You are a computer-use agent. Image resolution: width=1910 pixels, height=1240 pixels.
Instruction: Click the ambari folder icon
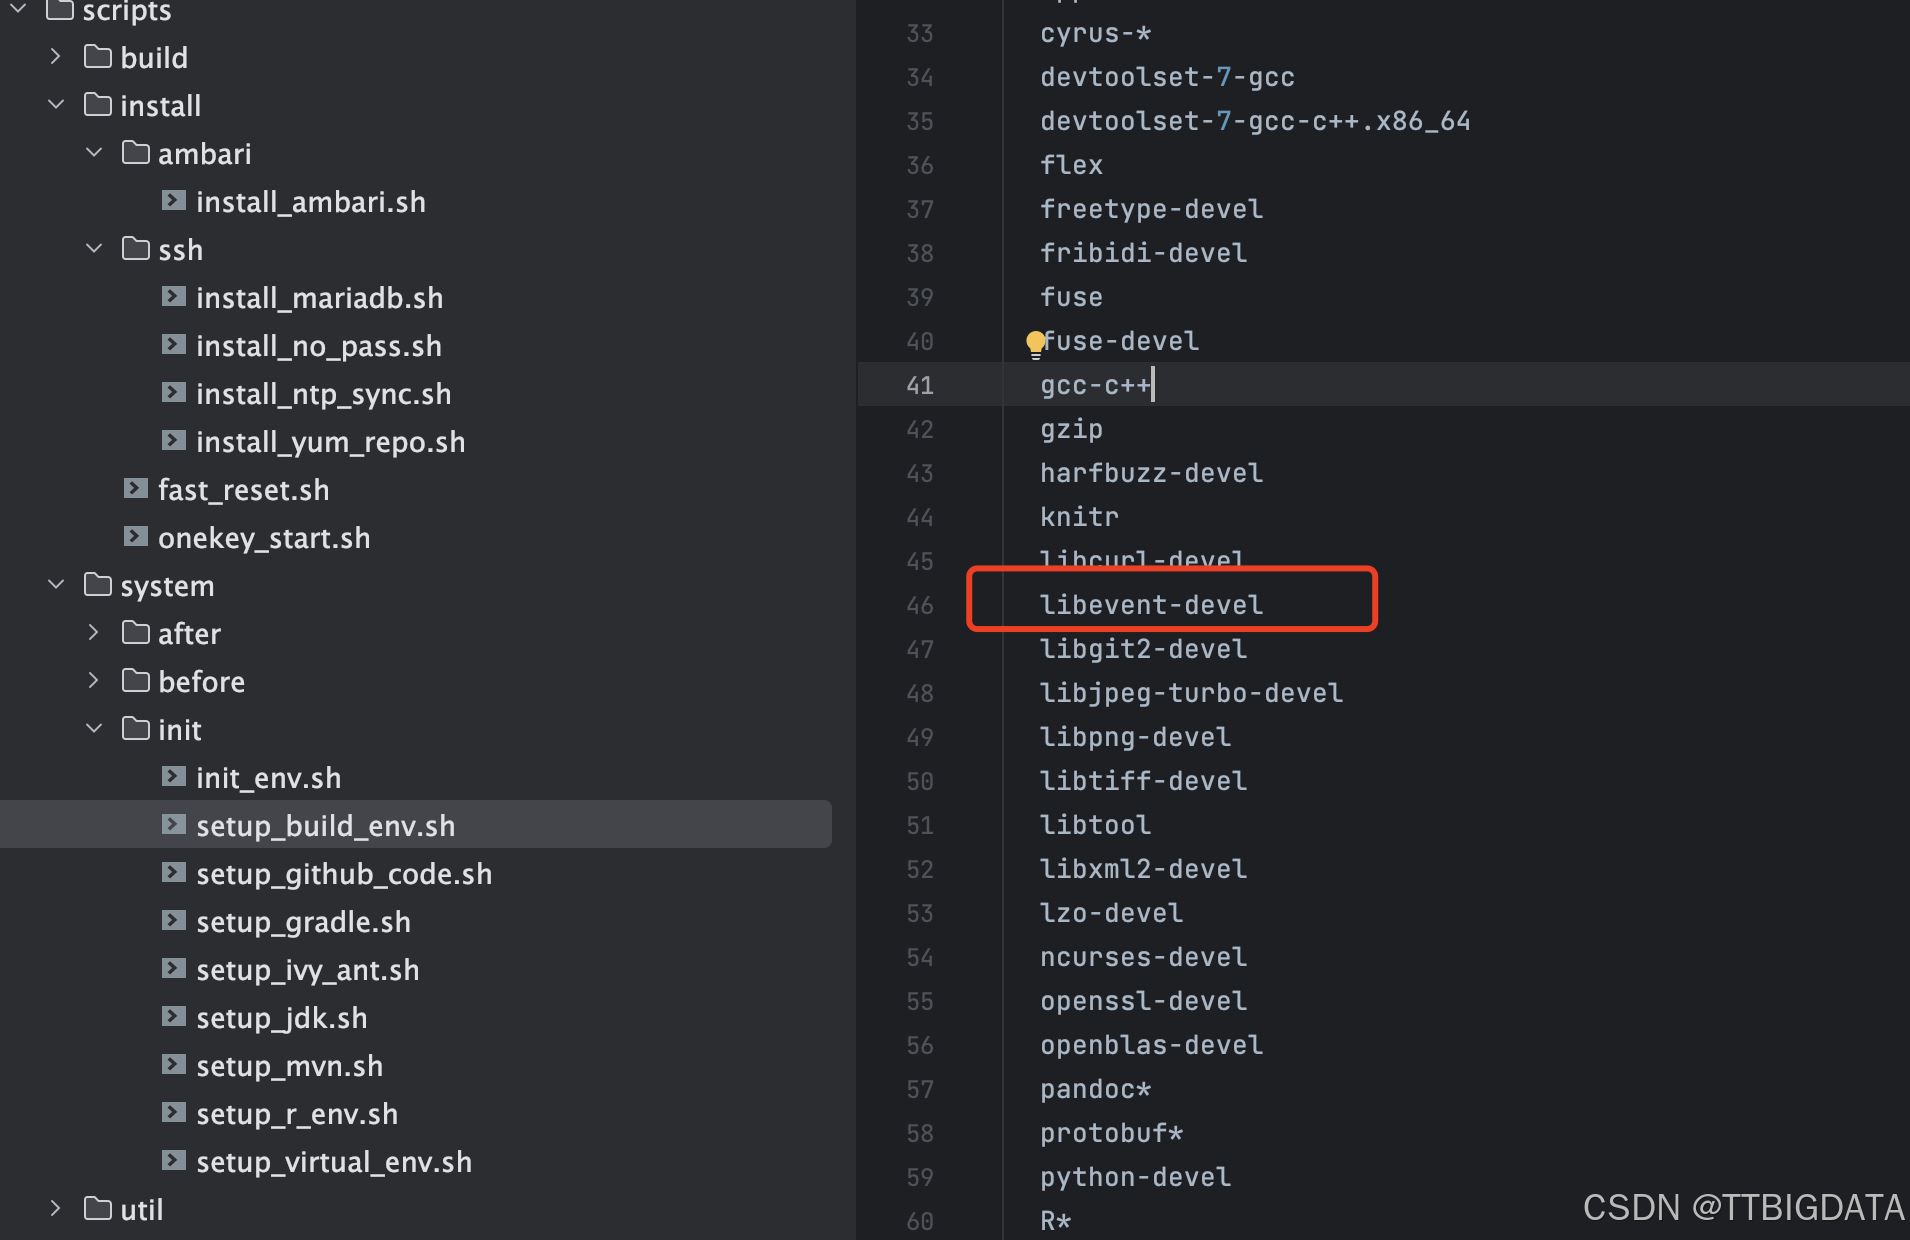coord(136,152)
